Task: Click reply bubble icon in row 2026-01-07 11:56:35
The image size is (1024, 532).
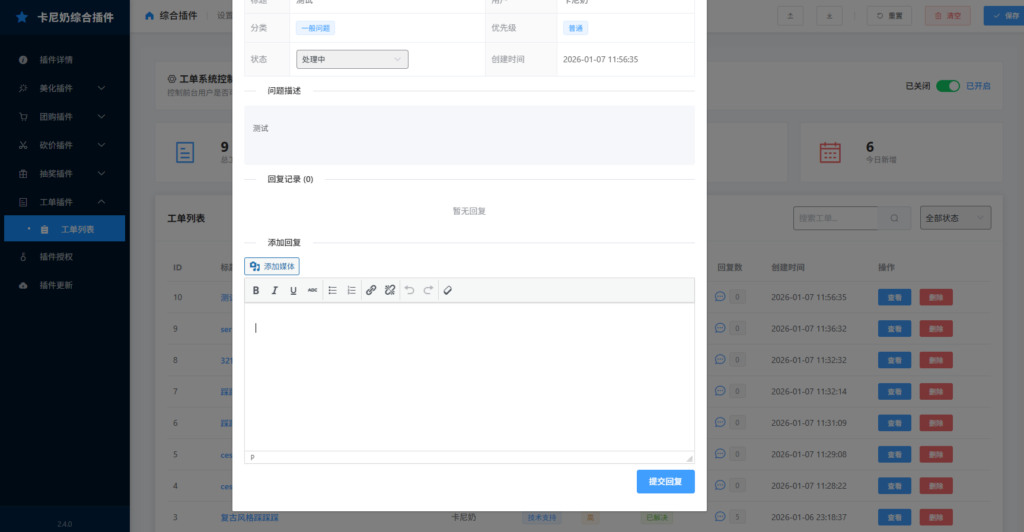Action: [720, 296]
